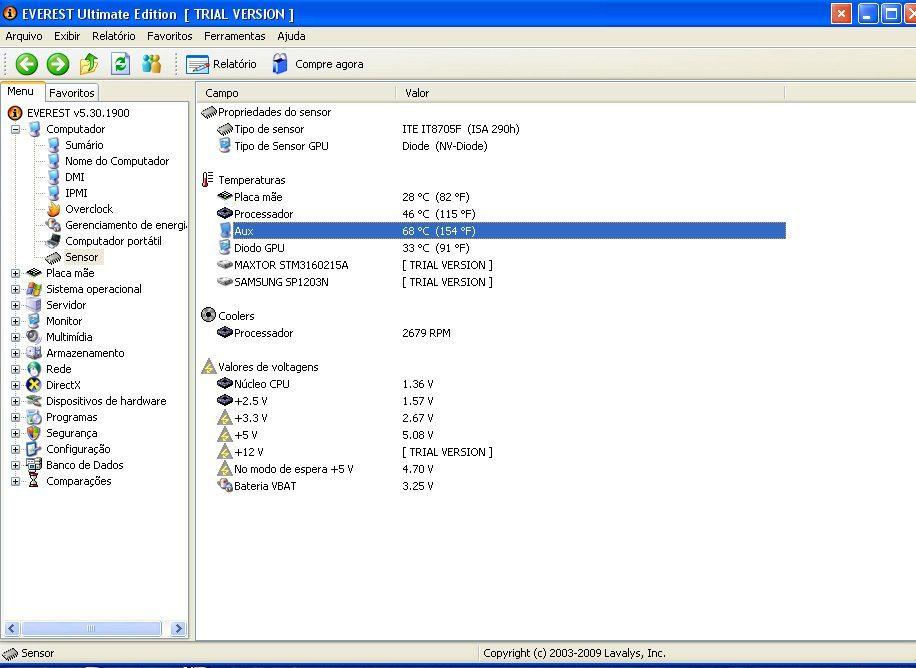The width and height of the screenshot is (916, 668).
Task: Open the Relatório menu in menu bar
Action: (113, 36)
